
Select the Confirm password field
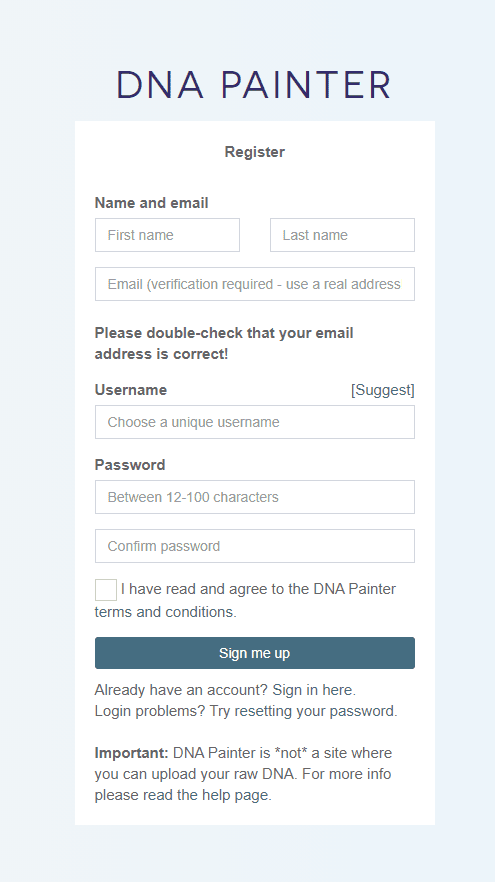tap(255, 546)
